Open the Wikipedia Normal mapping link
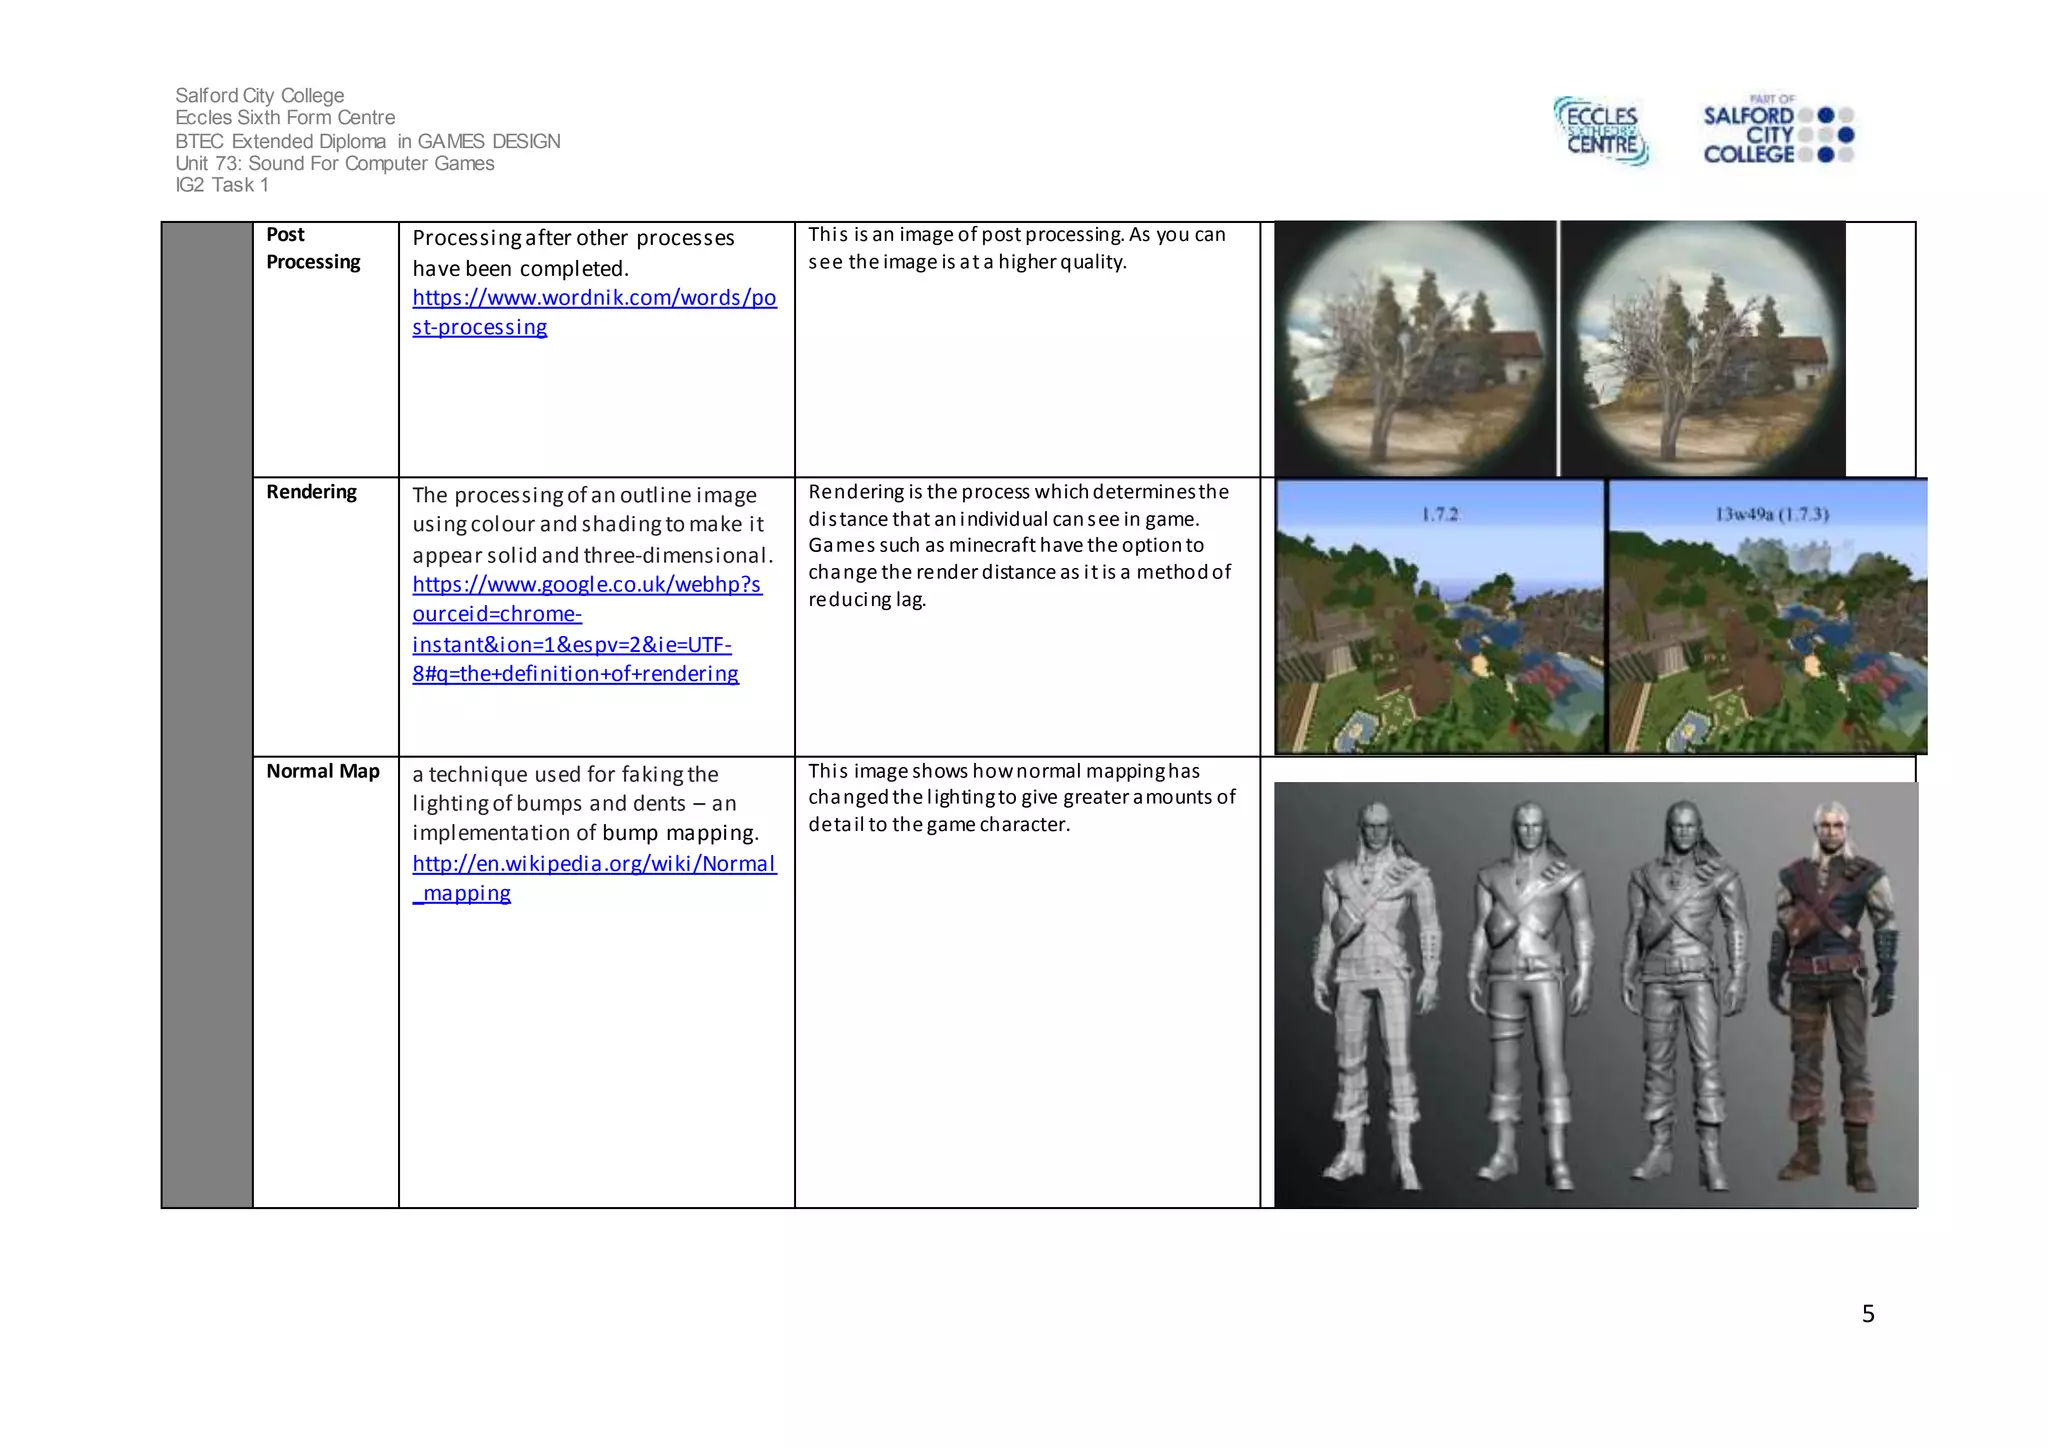This screenshot has width=2048, height=1448. [x=594, y=878]
